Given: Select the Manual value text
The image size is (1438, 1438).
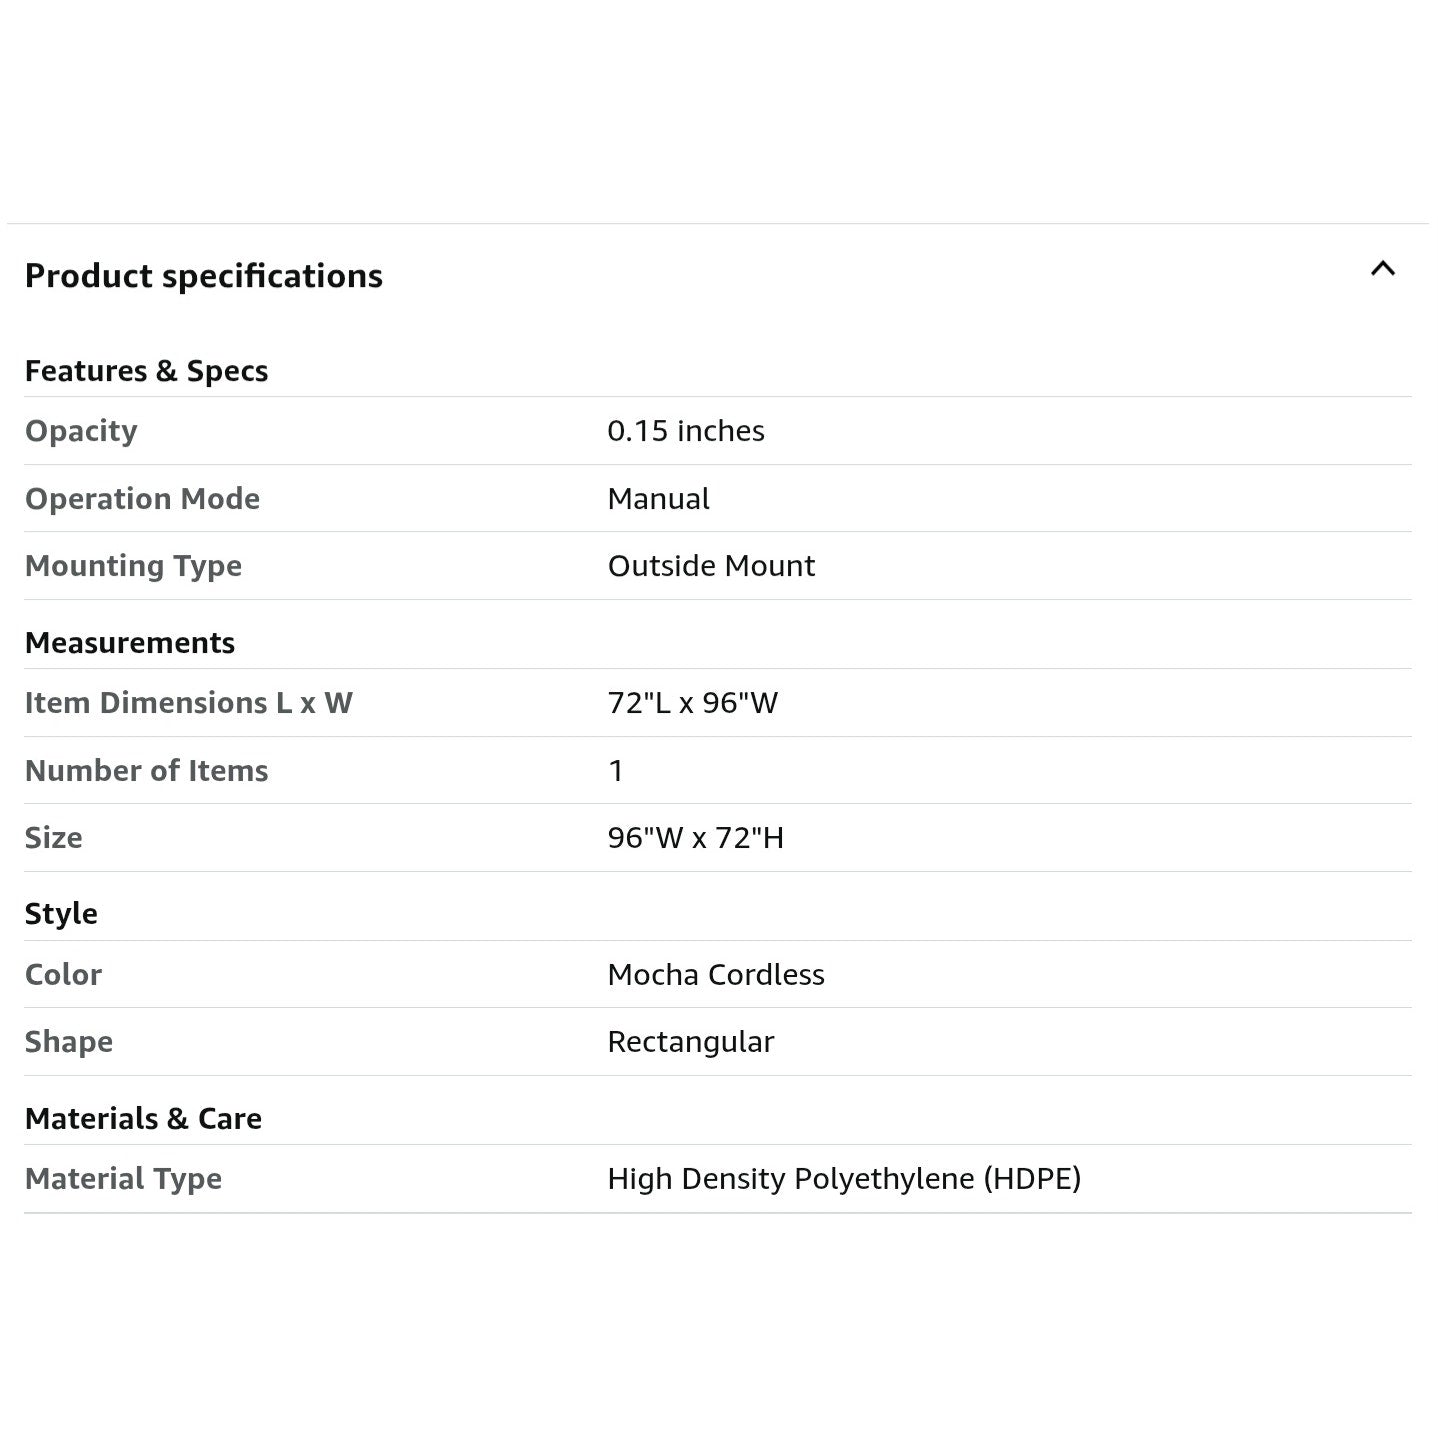Looking at the screenshot, I should coord(659,498).
